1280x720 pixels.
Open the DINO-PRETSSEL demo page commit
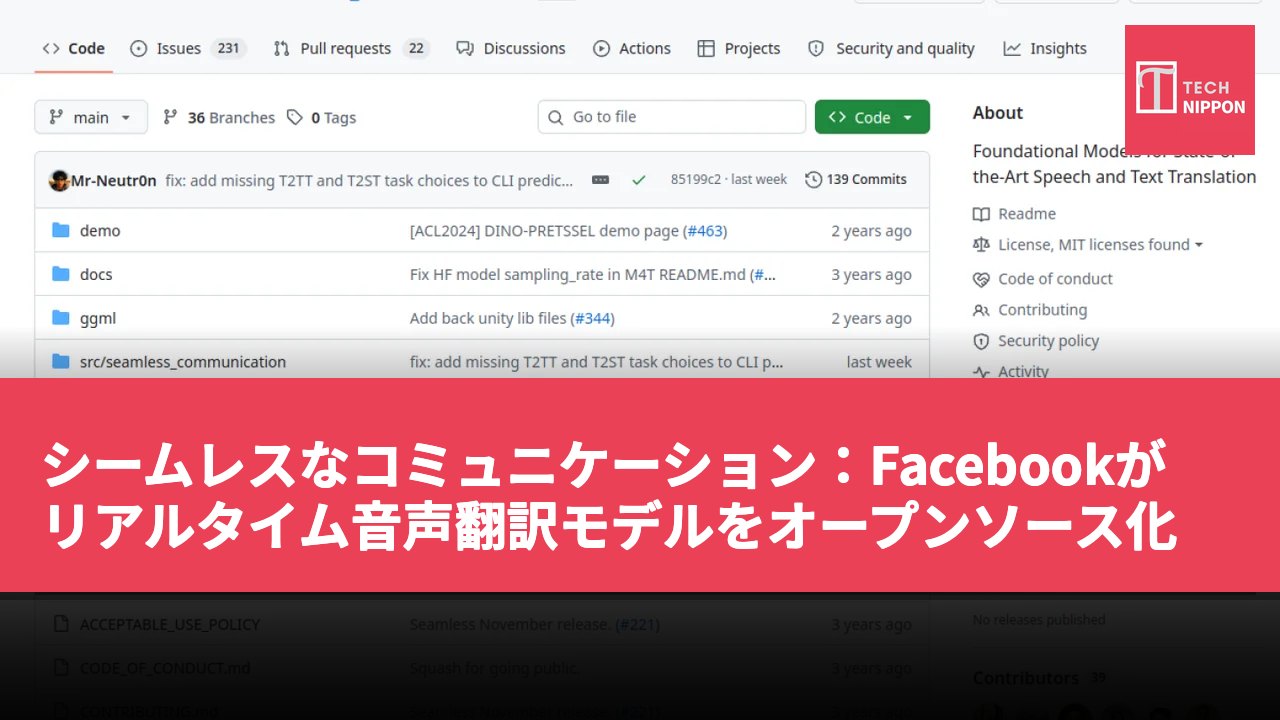pyautogui.click(x=545, y=231)
